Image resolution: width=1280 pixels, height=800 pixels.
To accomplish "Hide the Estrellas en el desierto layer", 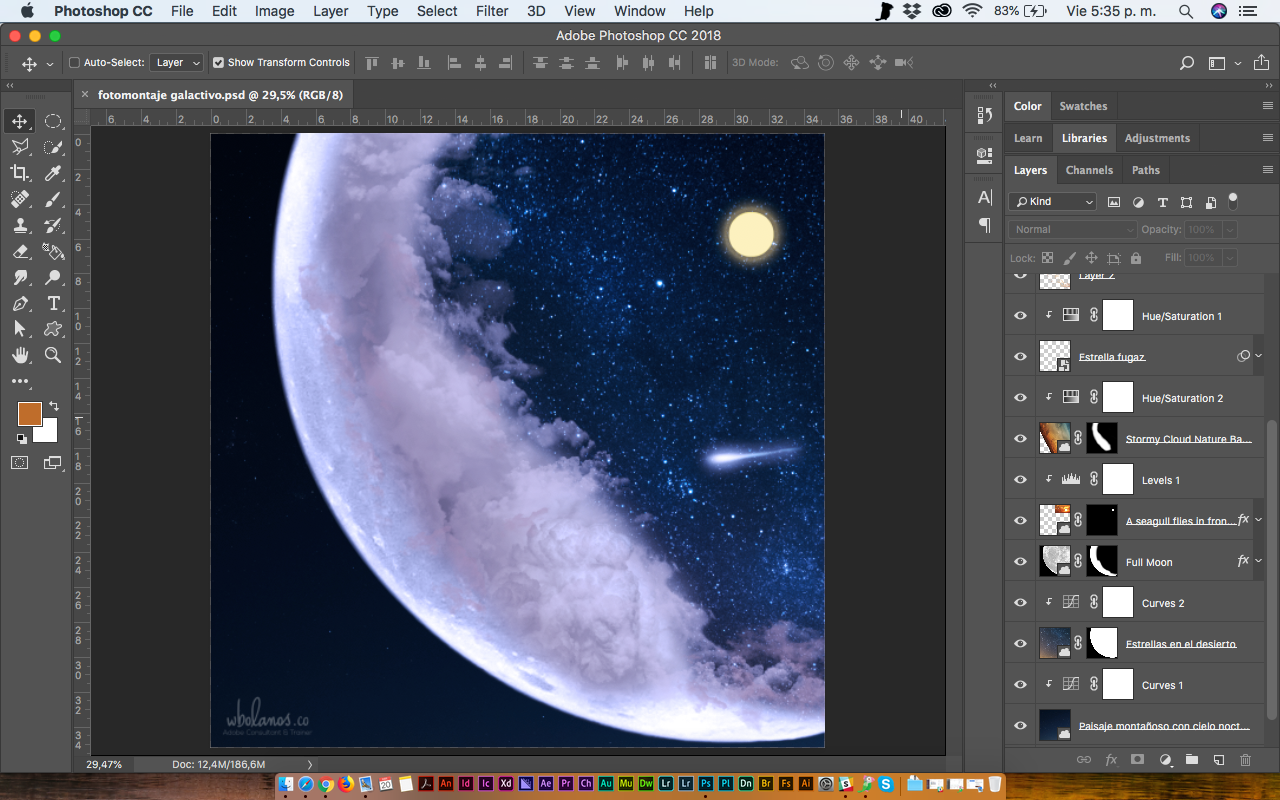I will 1020,644.
